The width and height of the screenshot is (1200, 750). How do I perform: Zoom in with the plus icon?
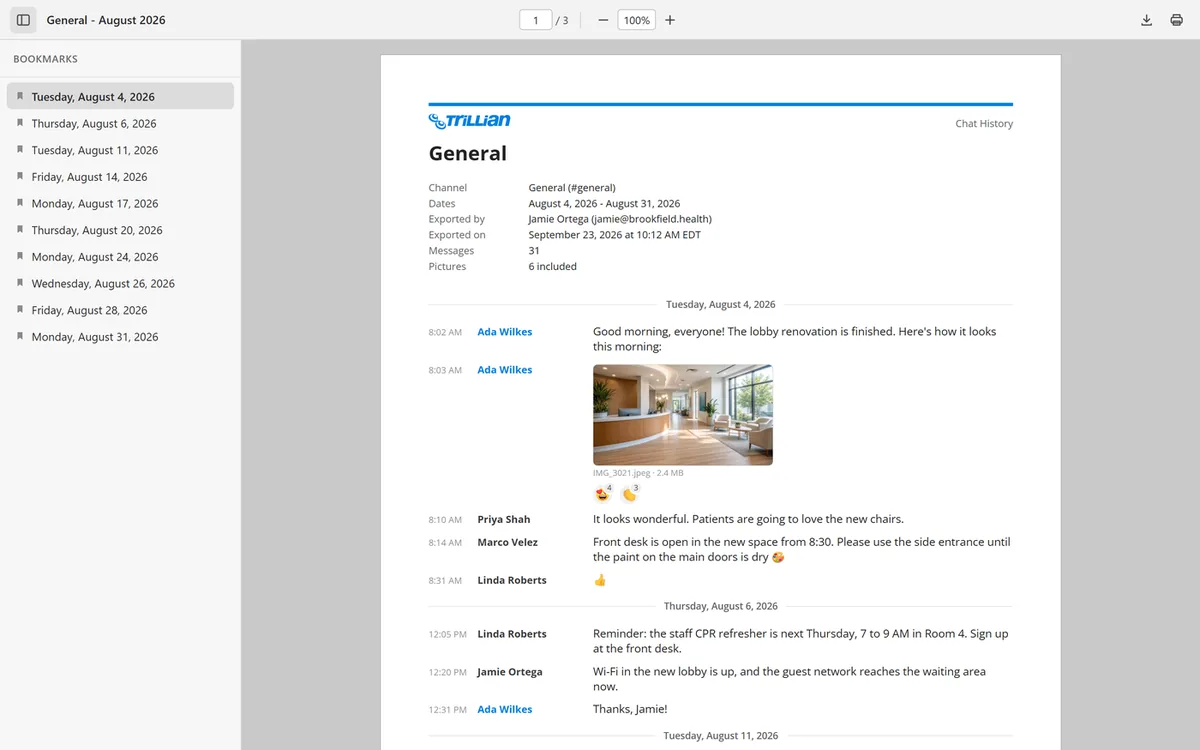[670, 20]
